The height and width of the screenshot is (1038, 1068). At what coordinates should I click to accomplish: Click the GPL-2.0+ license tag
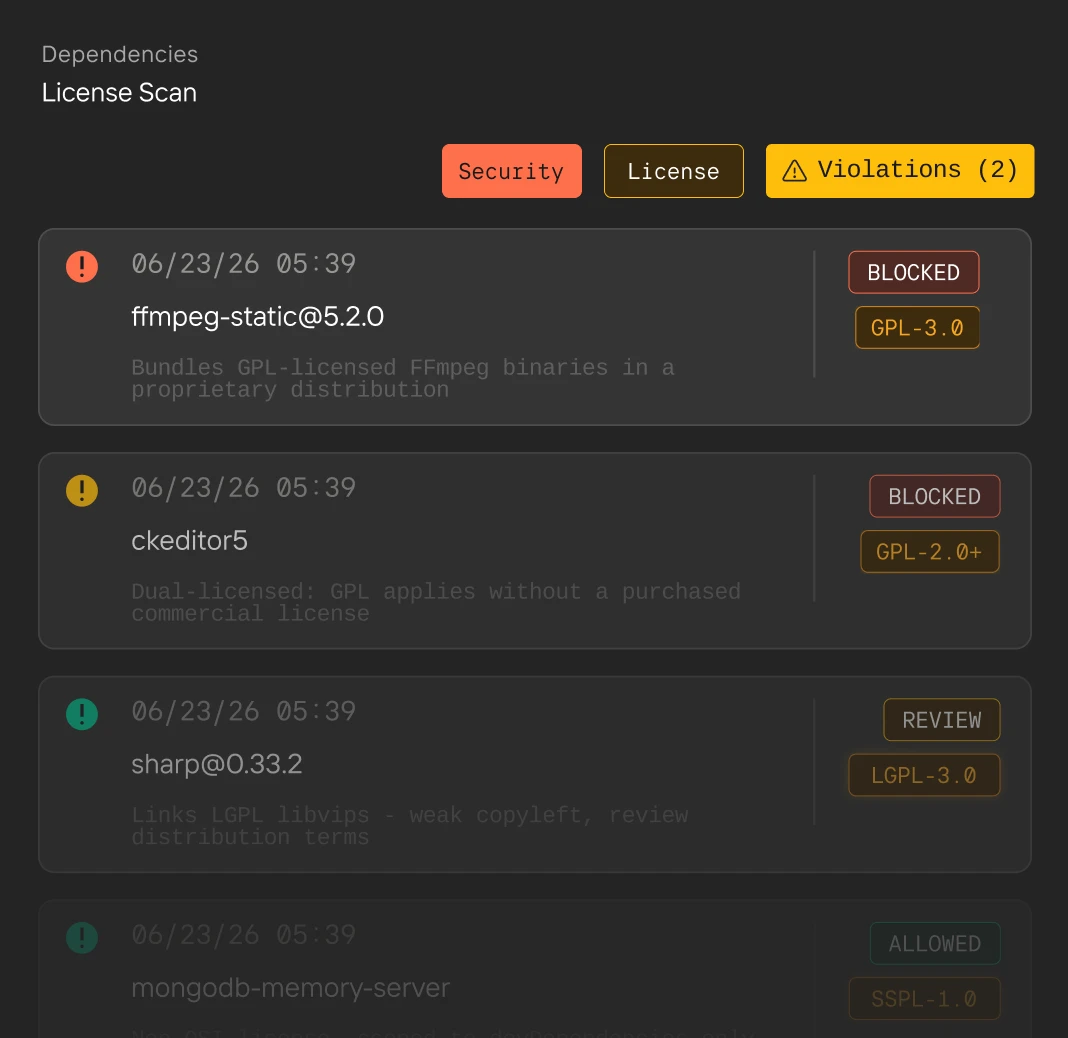[930, 552]
